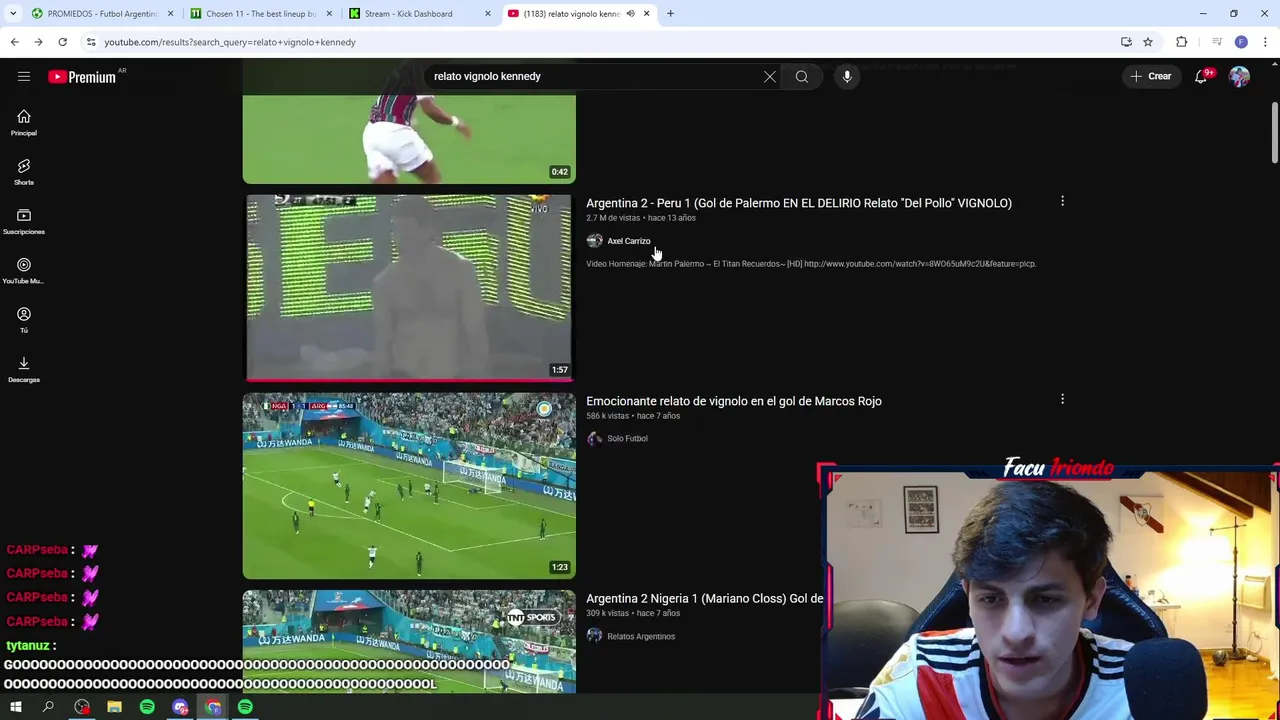Open the Solo Futbol channel name

(627, 438)
